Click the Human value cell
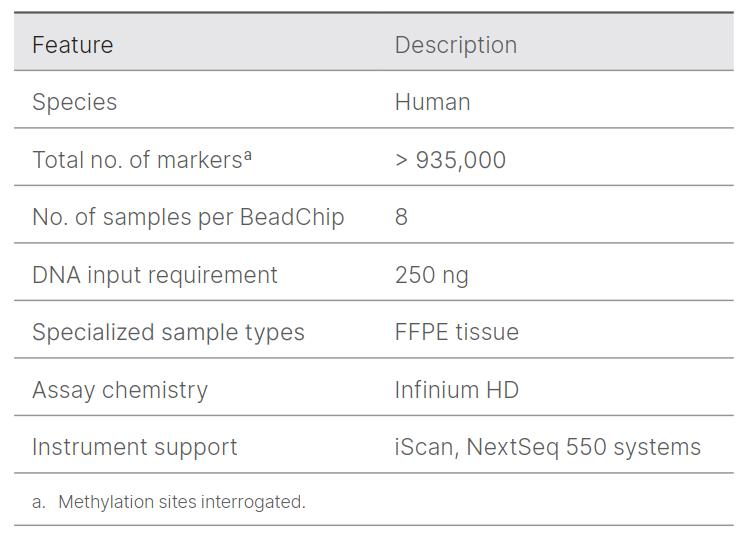Screen dimensions: 745x536 432,102
